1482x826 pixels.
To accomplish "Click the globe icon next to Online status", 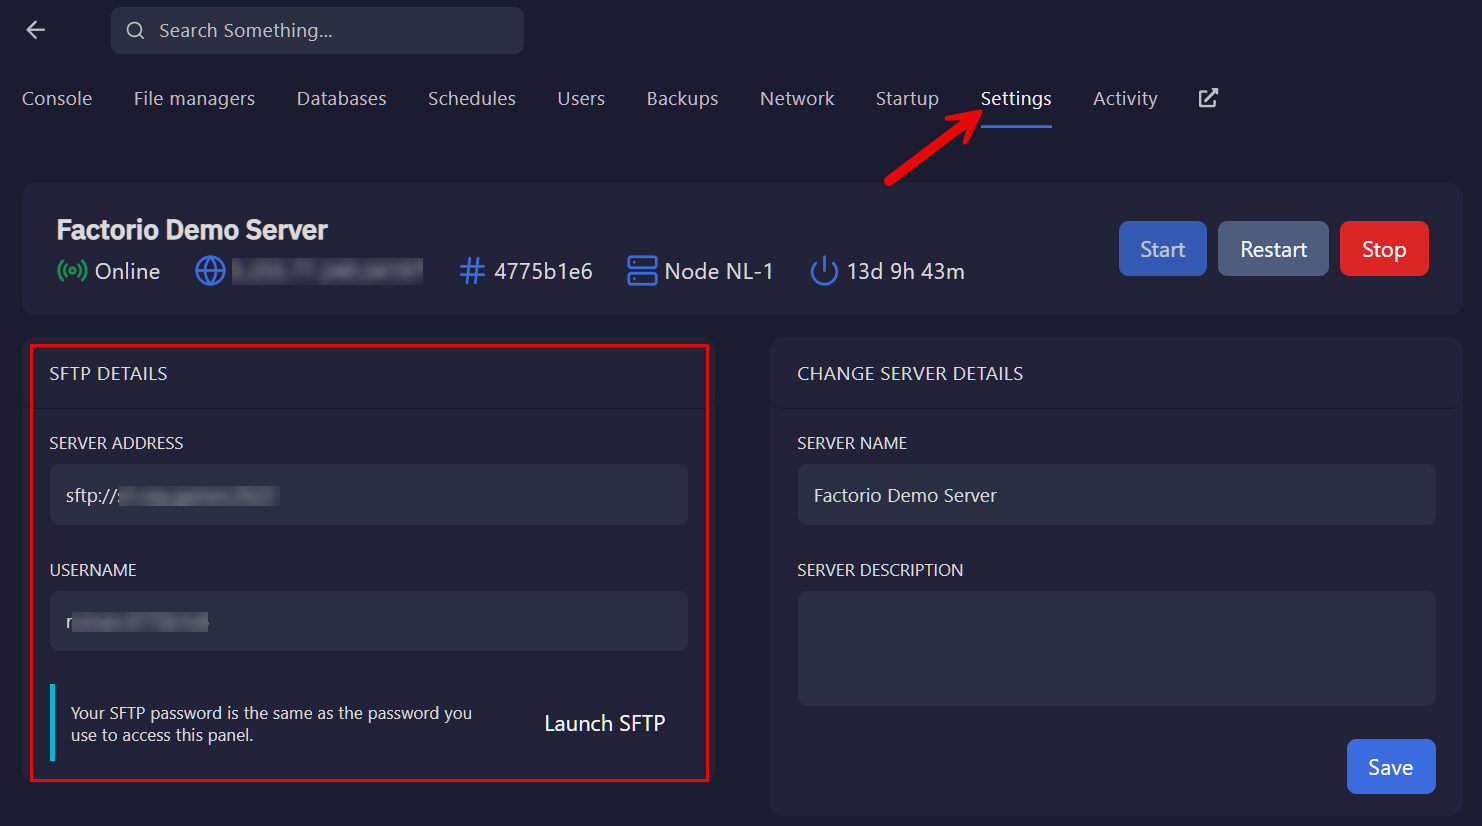I will 209,270.
